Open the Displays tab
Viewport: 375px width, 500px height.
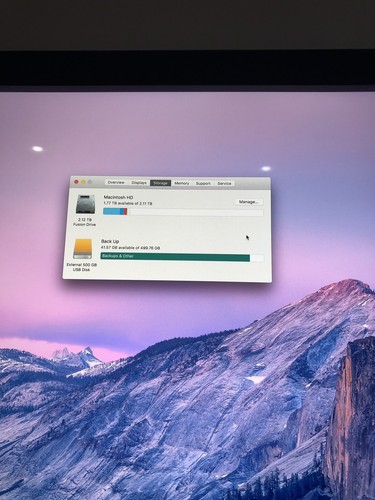(x=139, y=183)
